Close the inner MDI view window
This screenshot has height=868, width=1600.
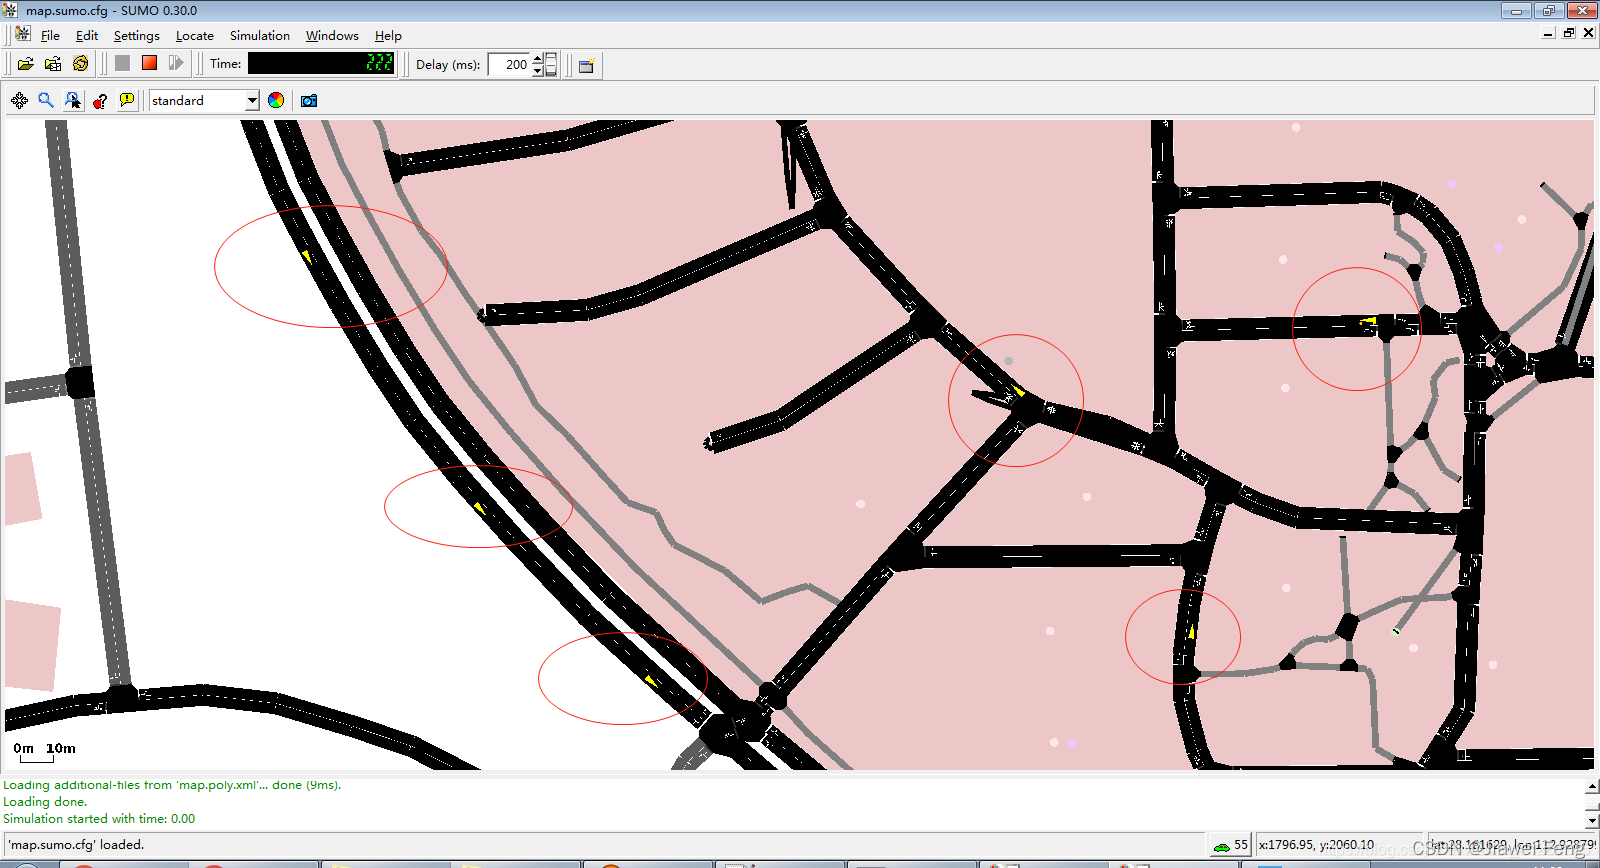click(1588, 34)
